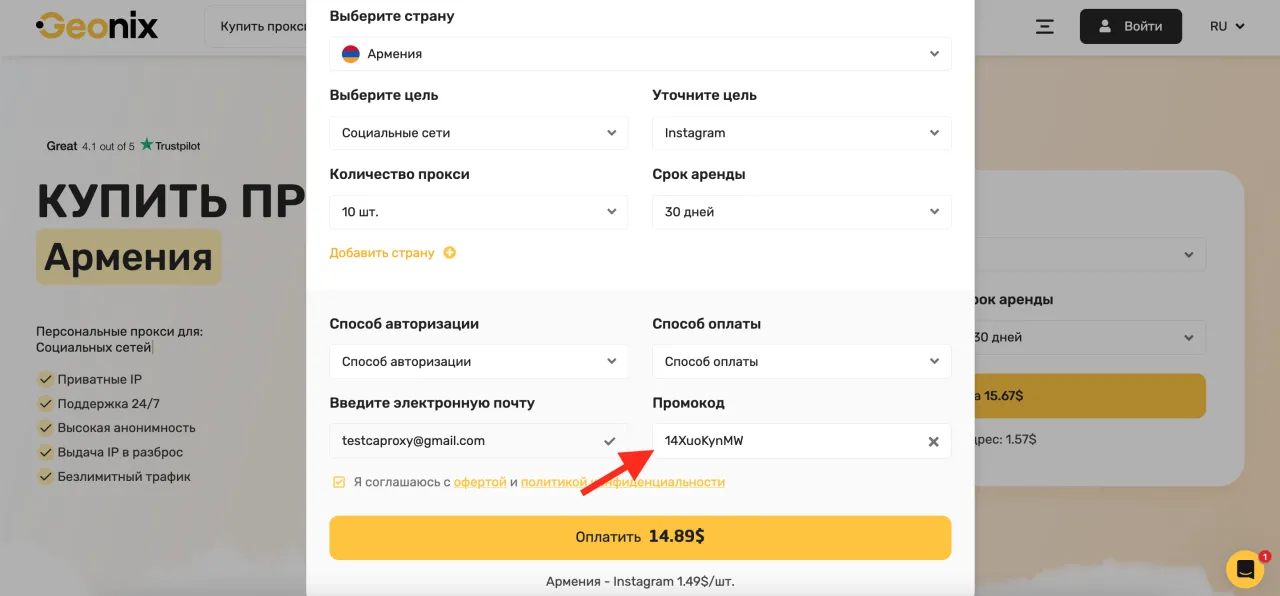The height and width of the screenshot is (596, 1280).
Task: Click the Armenia flag icon
Action: click(351, 54)
